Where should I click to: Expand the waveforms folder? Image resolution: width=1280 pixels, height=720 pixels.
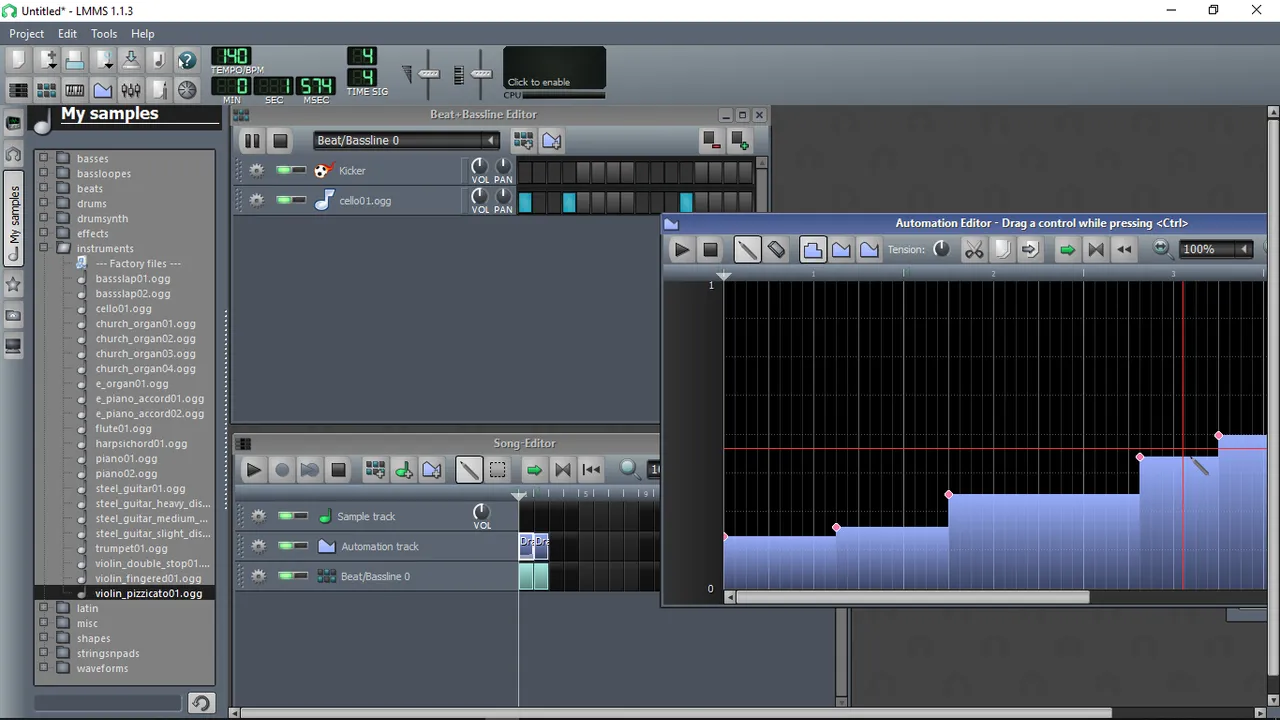(x=43, y=668)
